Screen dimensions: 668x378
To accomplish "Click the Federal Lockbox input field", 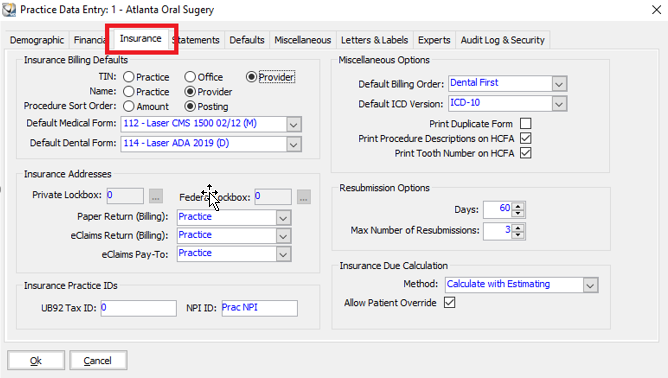I will pyautogui.click(x=273, y=196).
